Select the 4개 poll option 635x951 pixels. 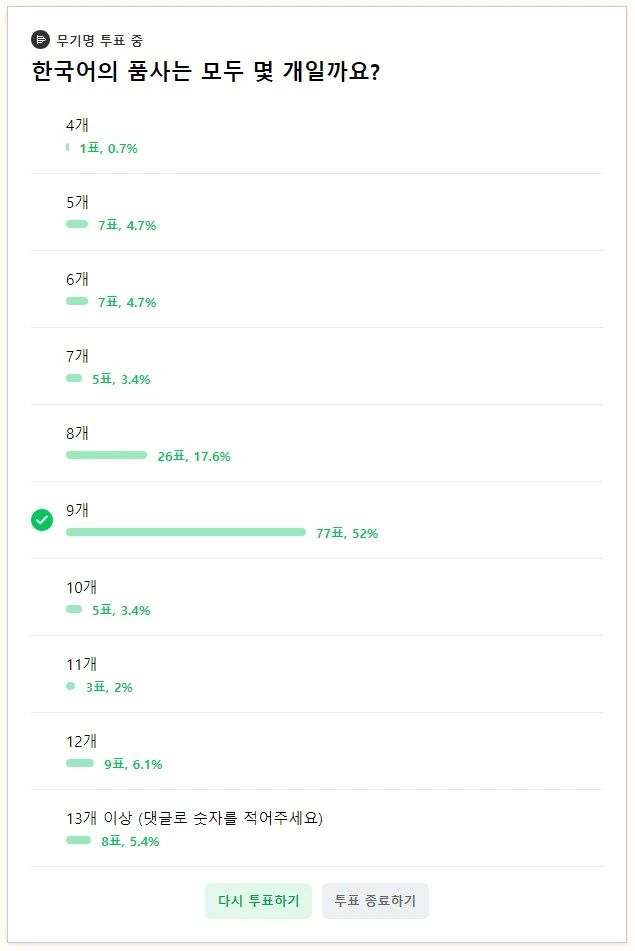coord(317,136)
